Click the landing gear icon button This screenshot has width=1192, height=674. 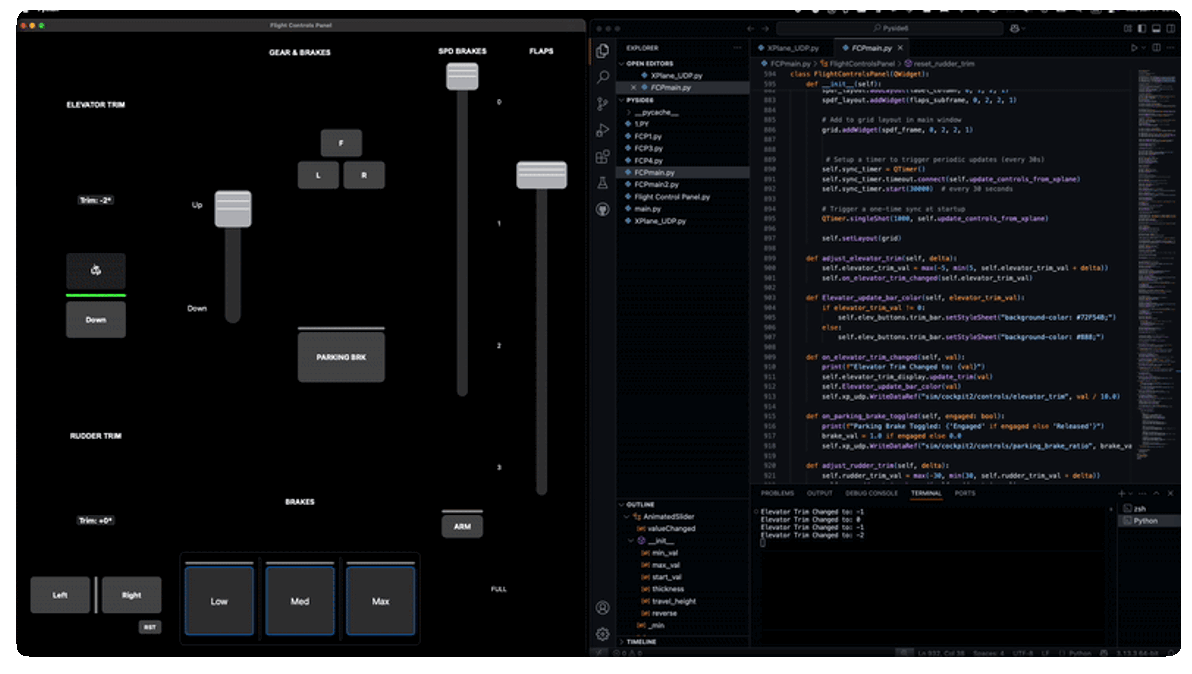(x=95, y=271)
